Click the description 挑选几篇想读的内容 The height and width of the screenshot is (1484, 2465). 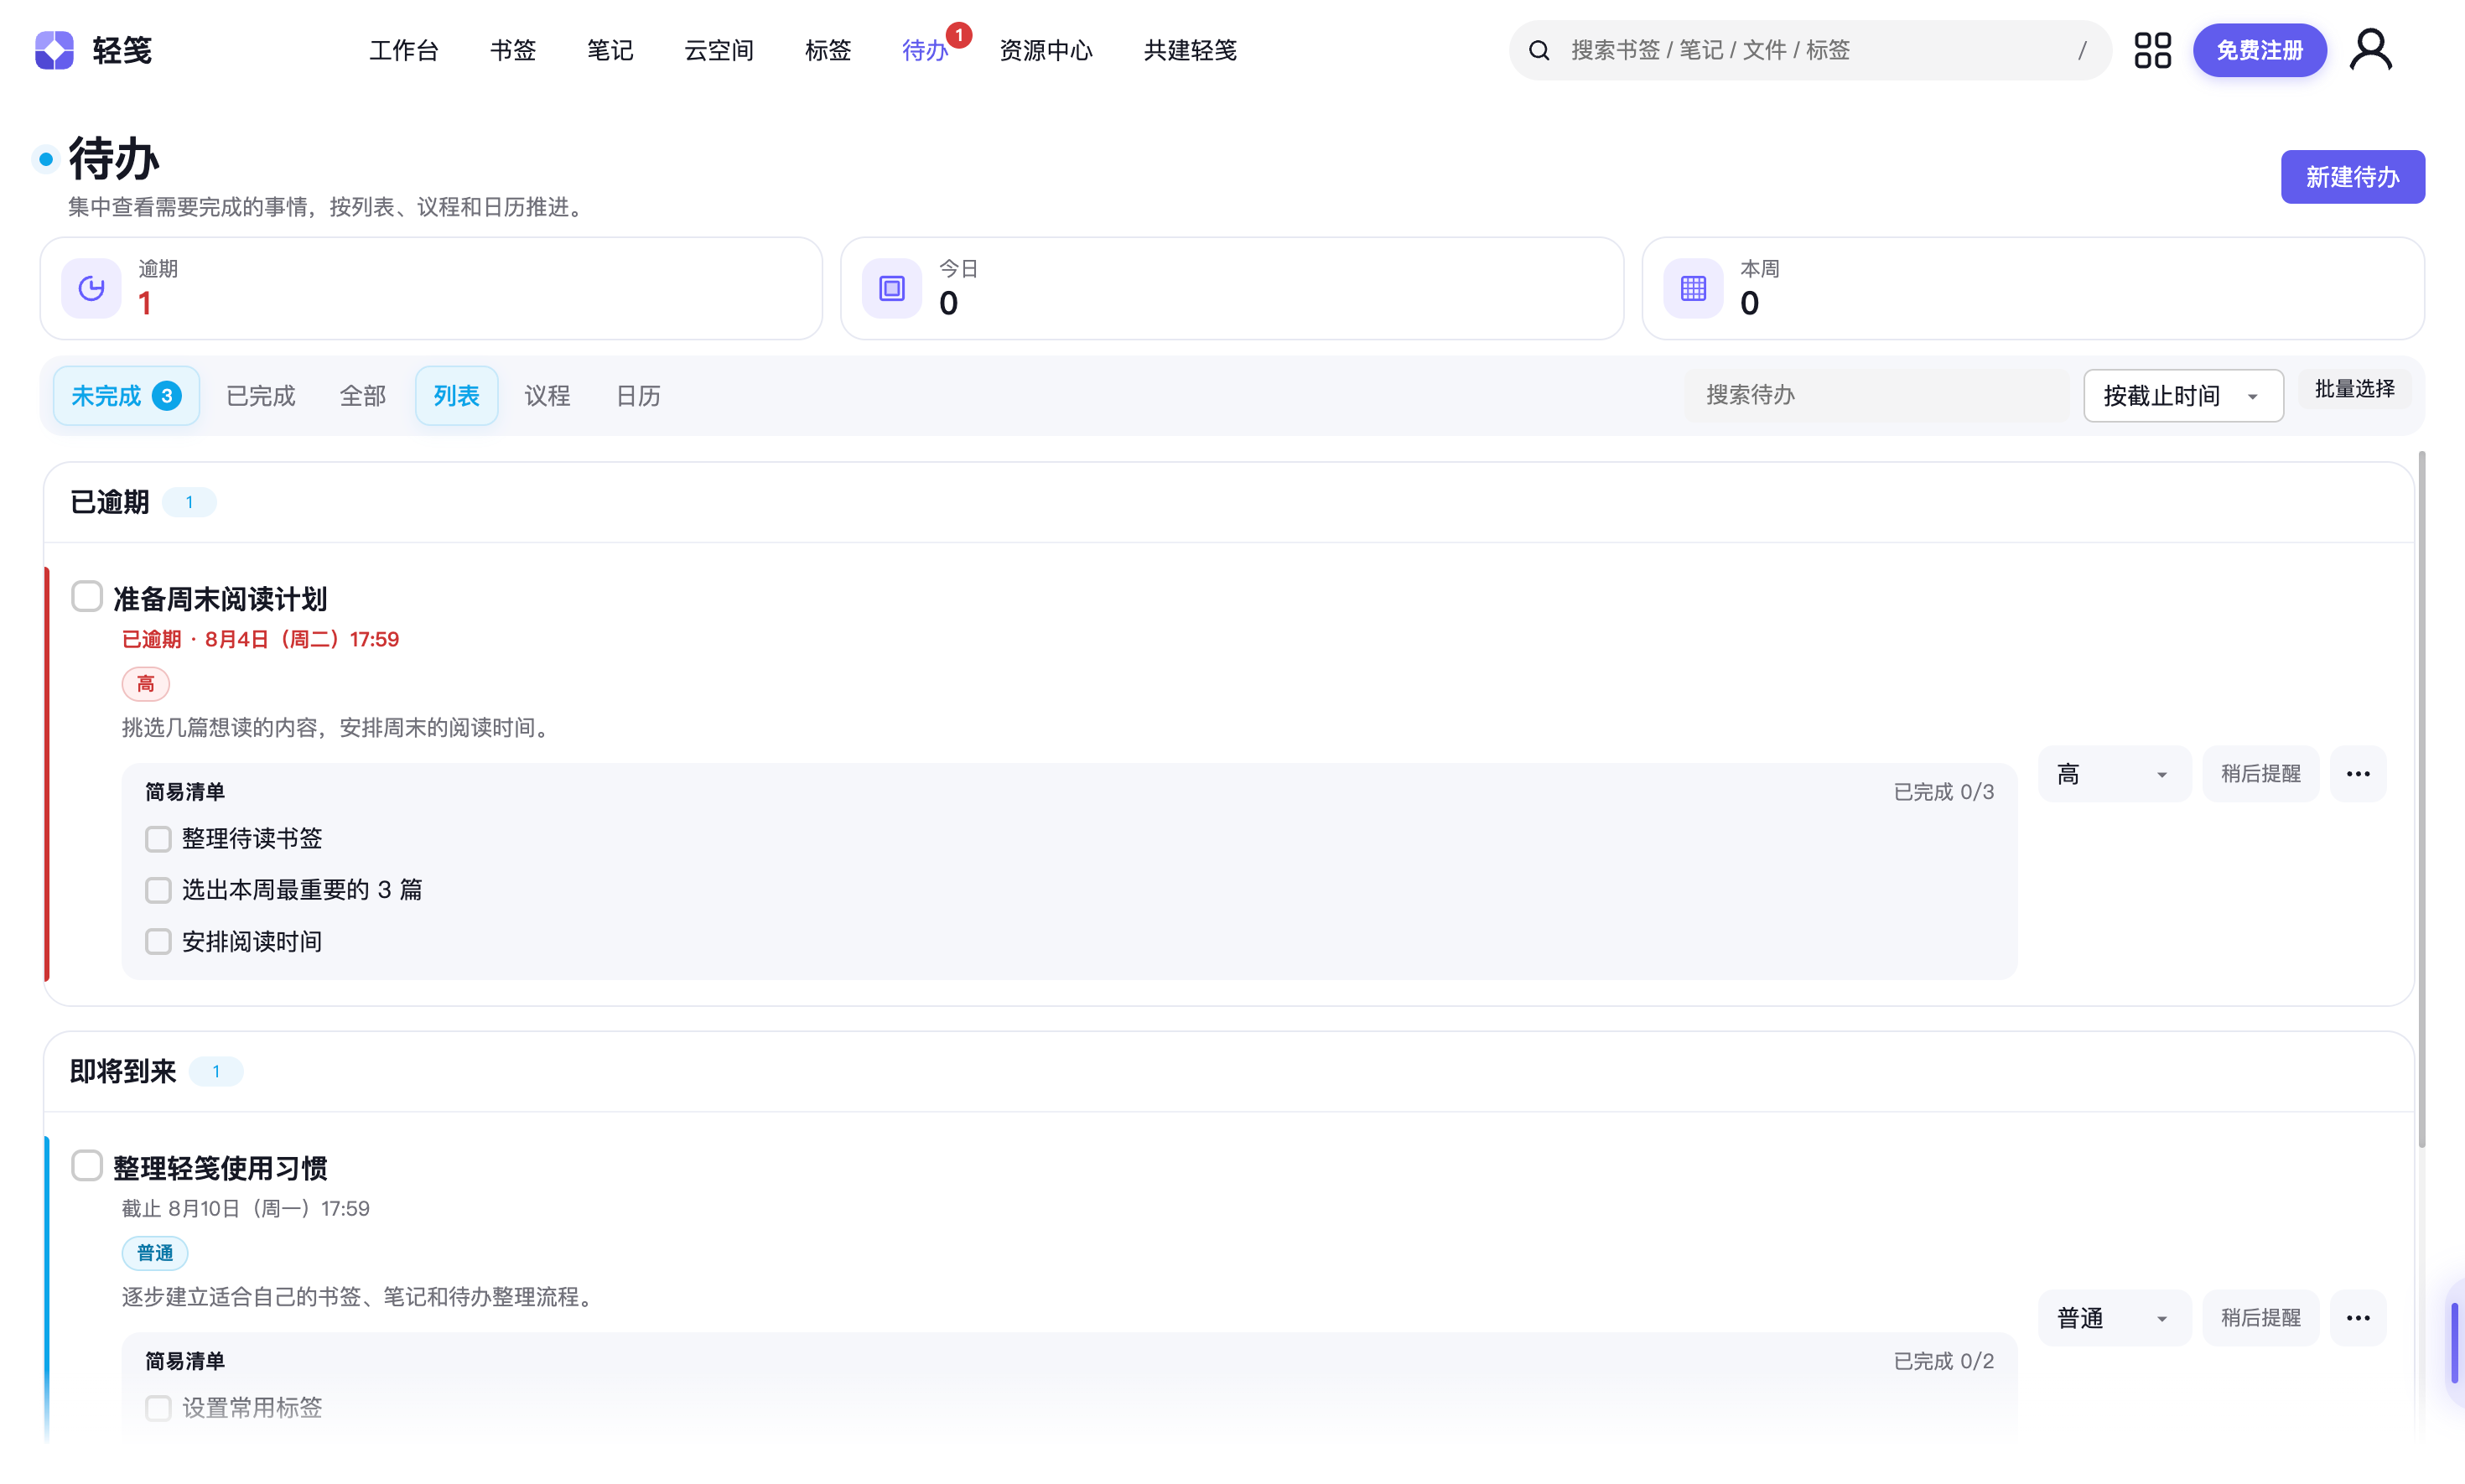339,728
